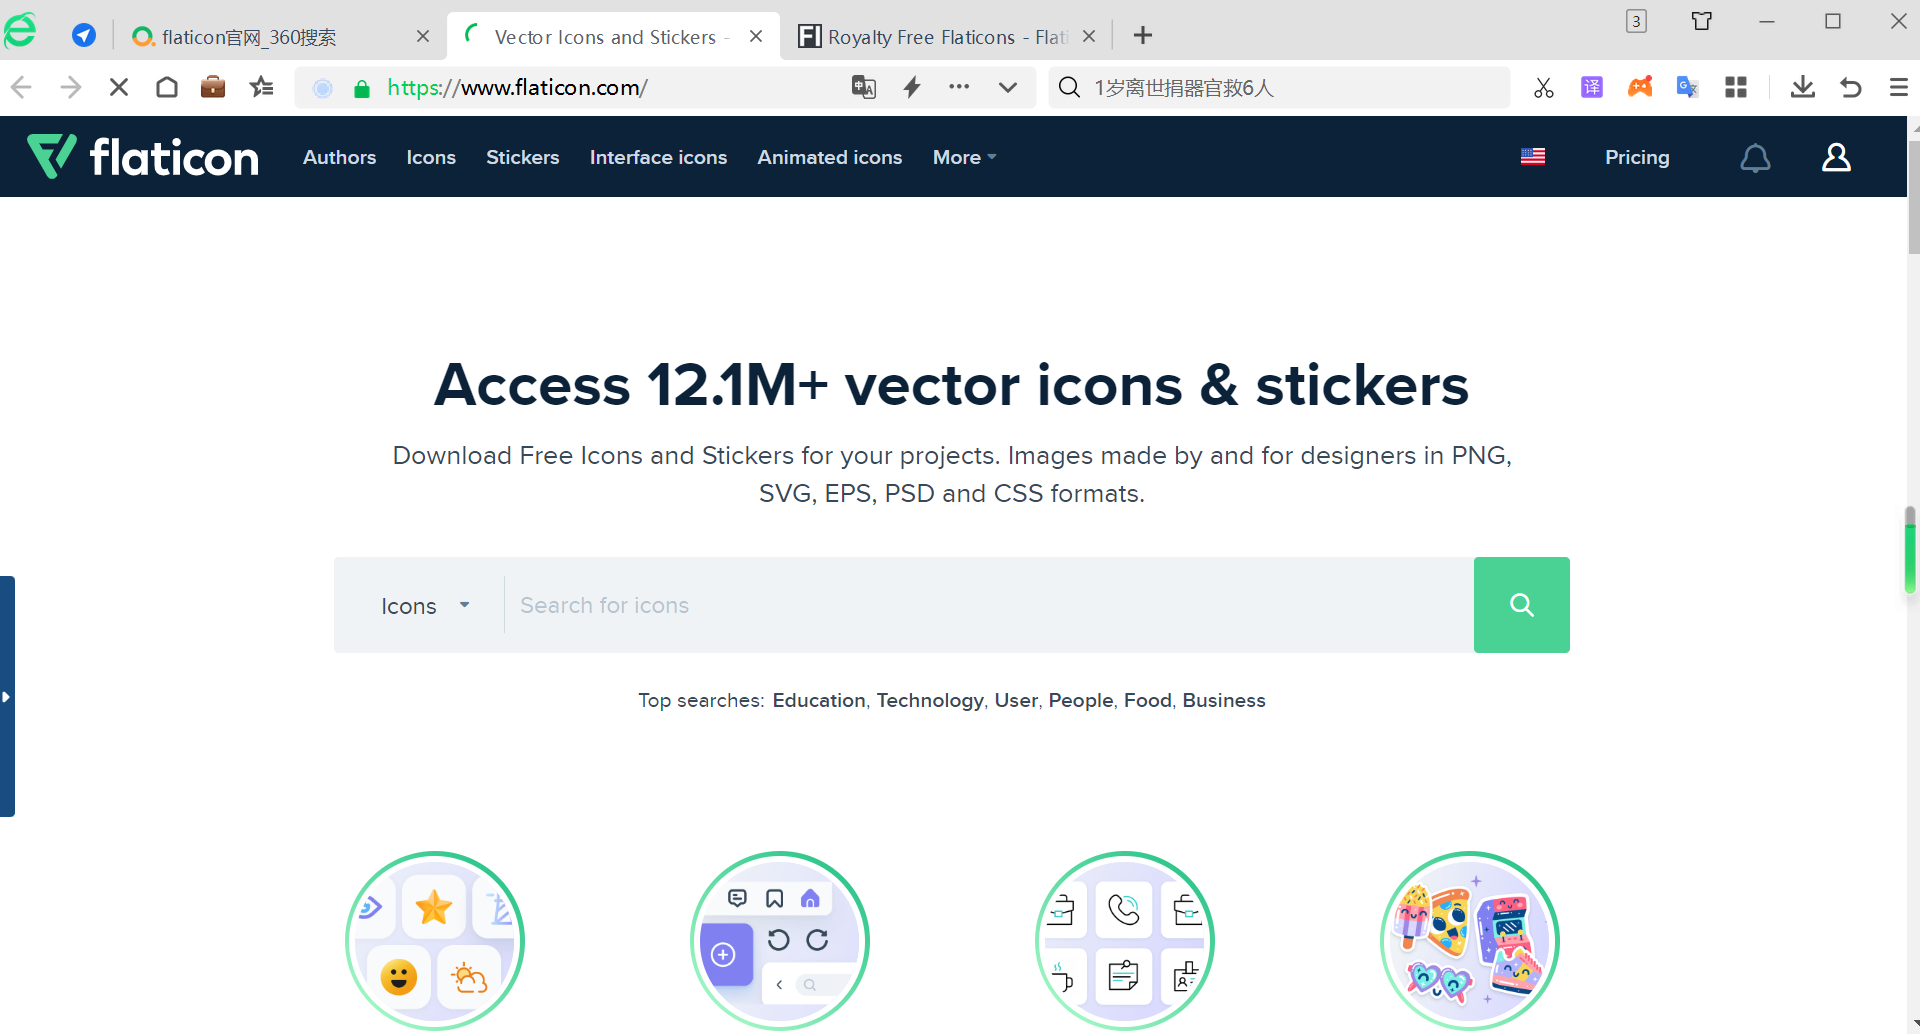Click the 360 browser logo icon
The height and width of the screenshot is (1034, 1920).
pos(21,31)
